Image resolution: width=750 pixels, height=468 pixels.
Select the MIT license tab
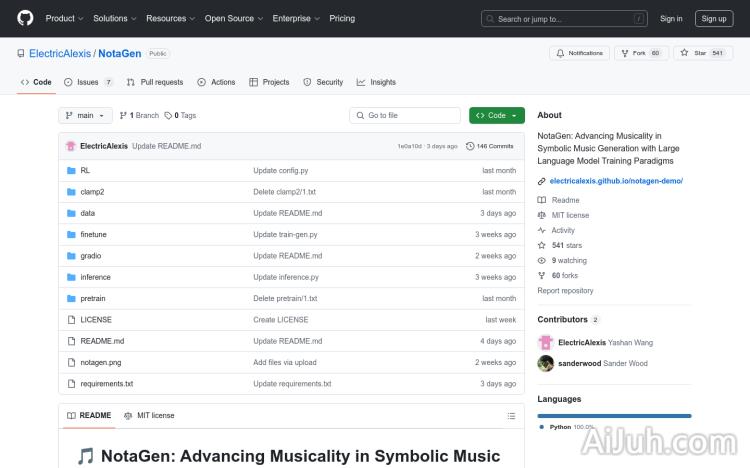(x=149, y=415)
